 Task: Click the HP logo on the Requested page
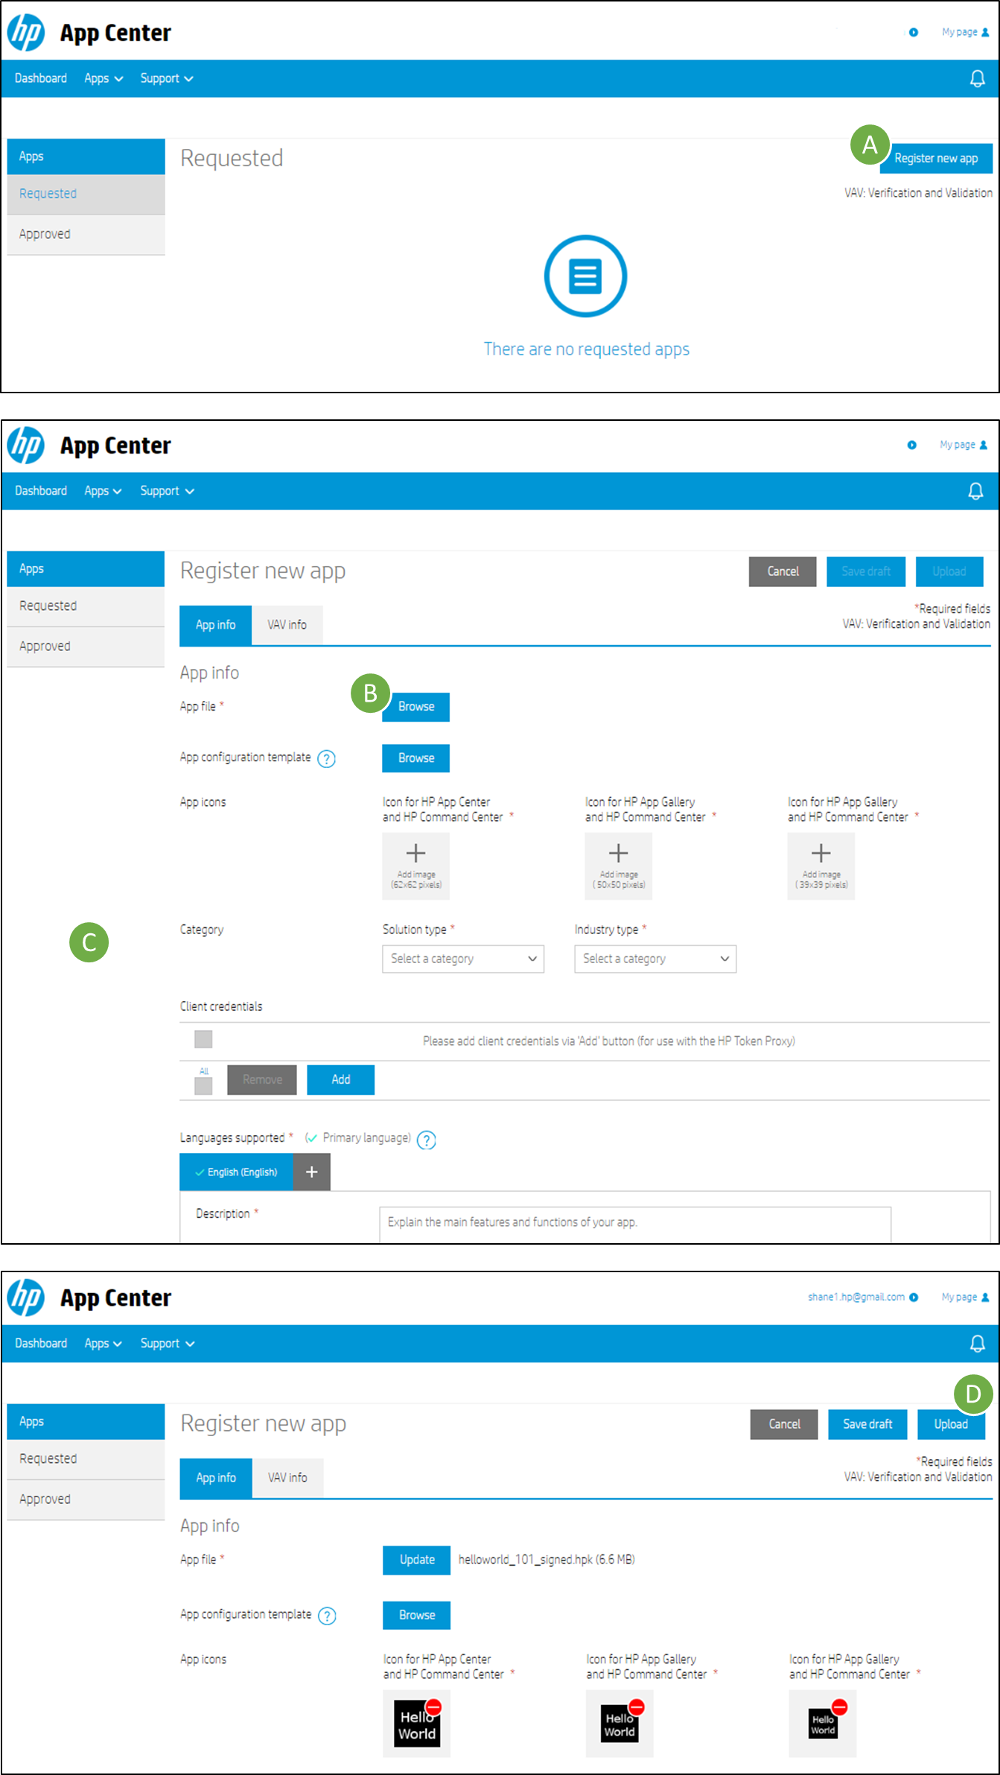point(26,32)
